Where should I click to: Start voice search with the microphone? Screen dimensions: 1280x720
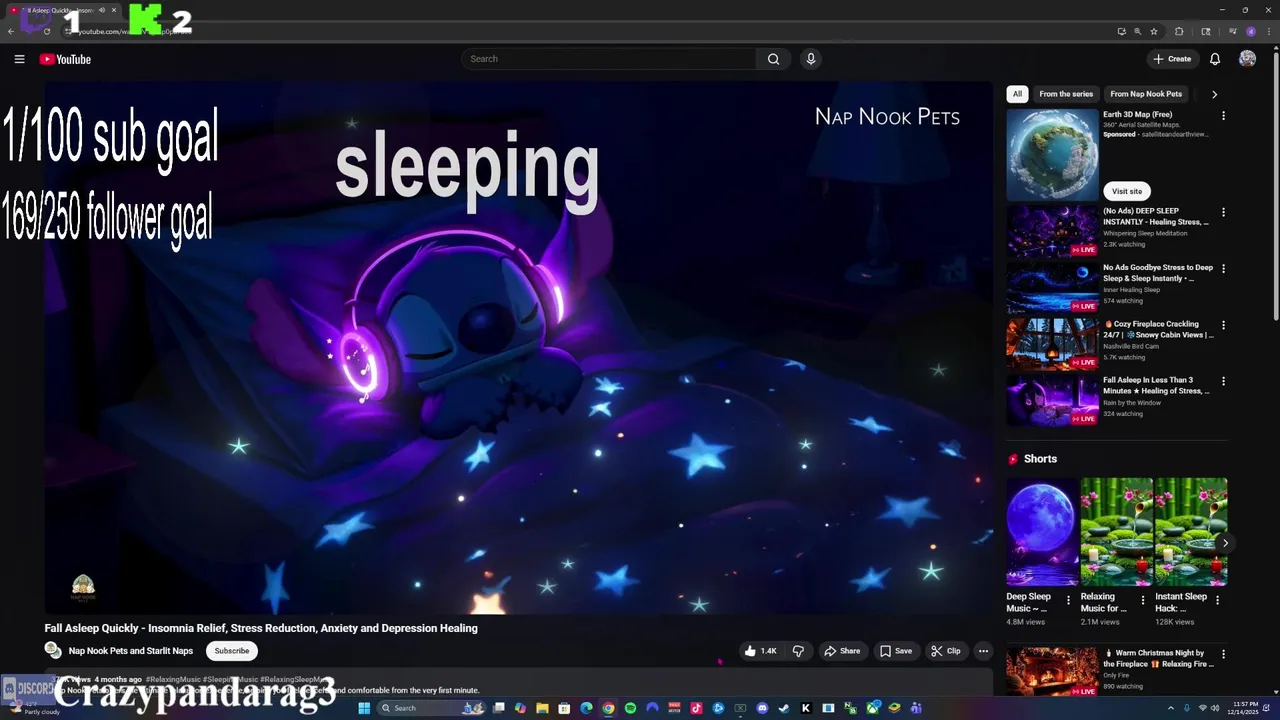click(x=811, y=59)
